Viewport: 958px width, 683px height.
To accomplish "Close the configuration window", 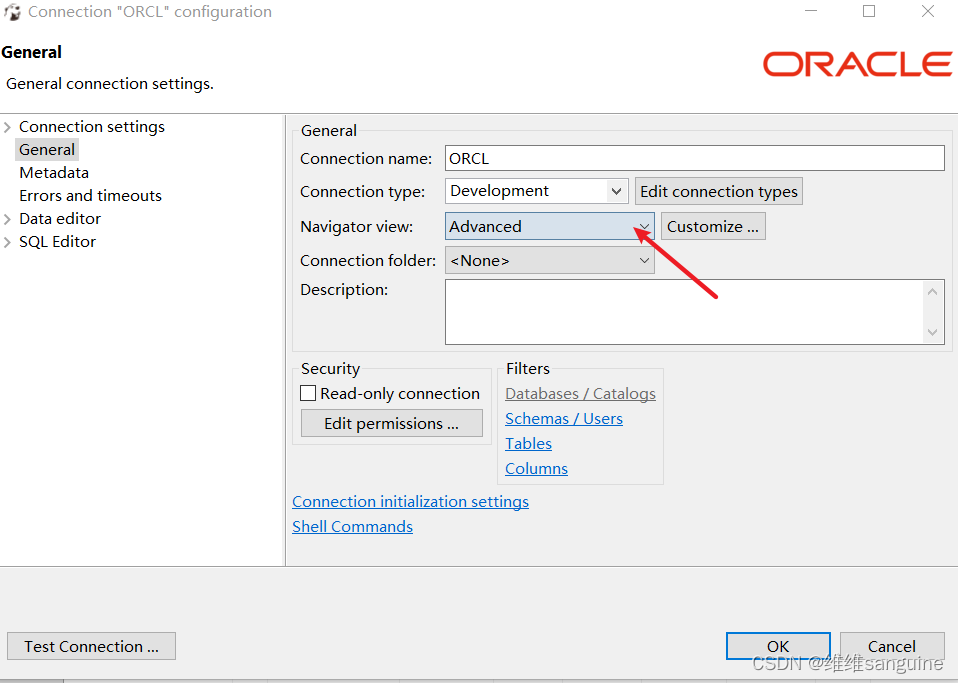I will (927, 12).
